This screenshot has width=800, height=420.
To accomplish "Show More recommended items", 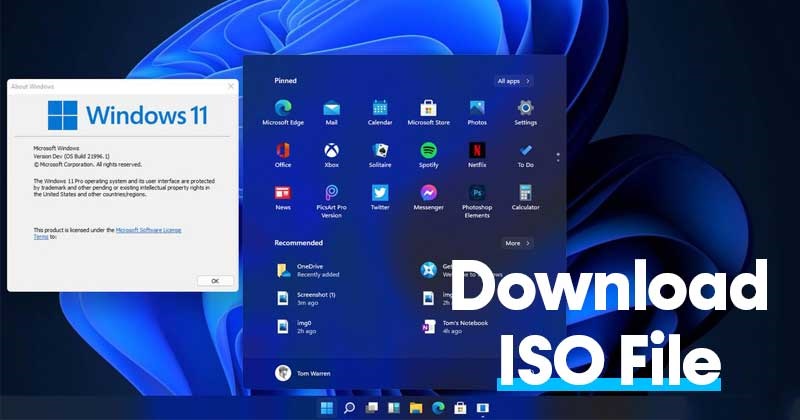I will coord(517,243).
